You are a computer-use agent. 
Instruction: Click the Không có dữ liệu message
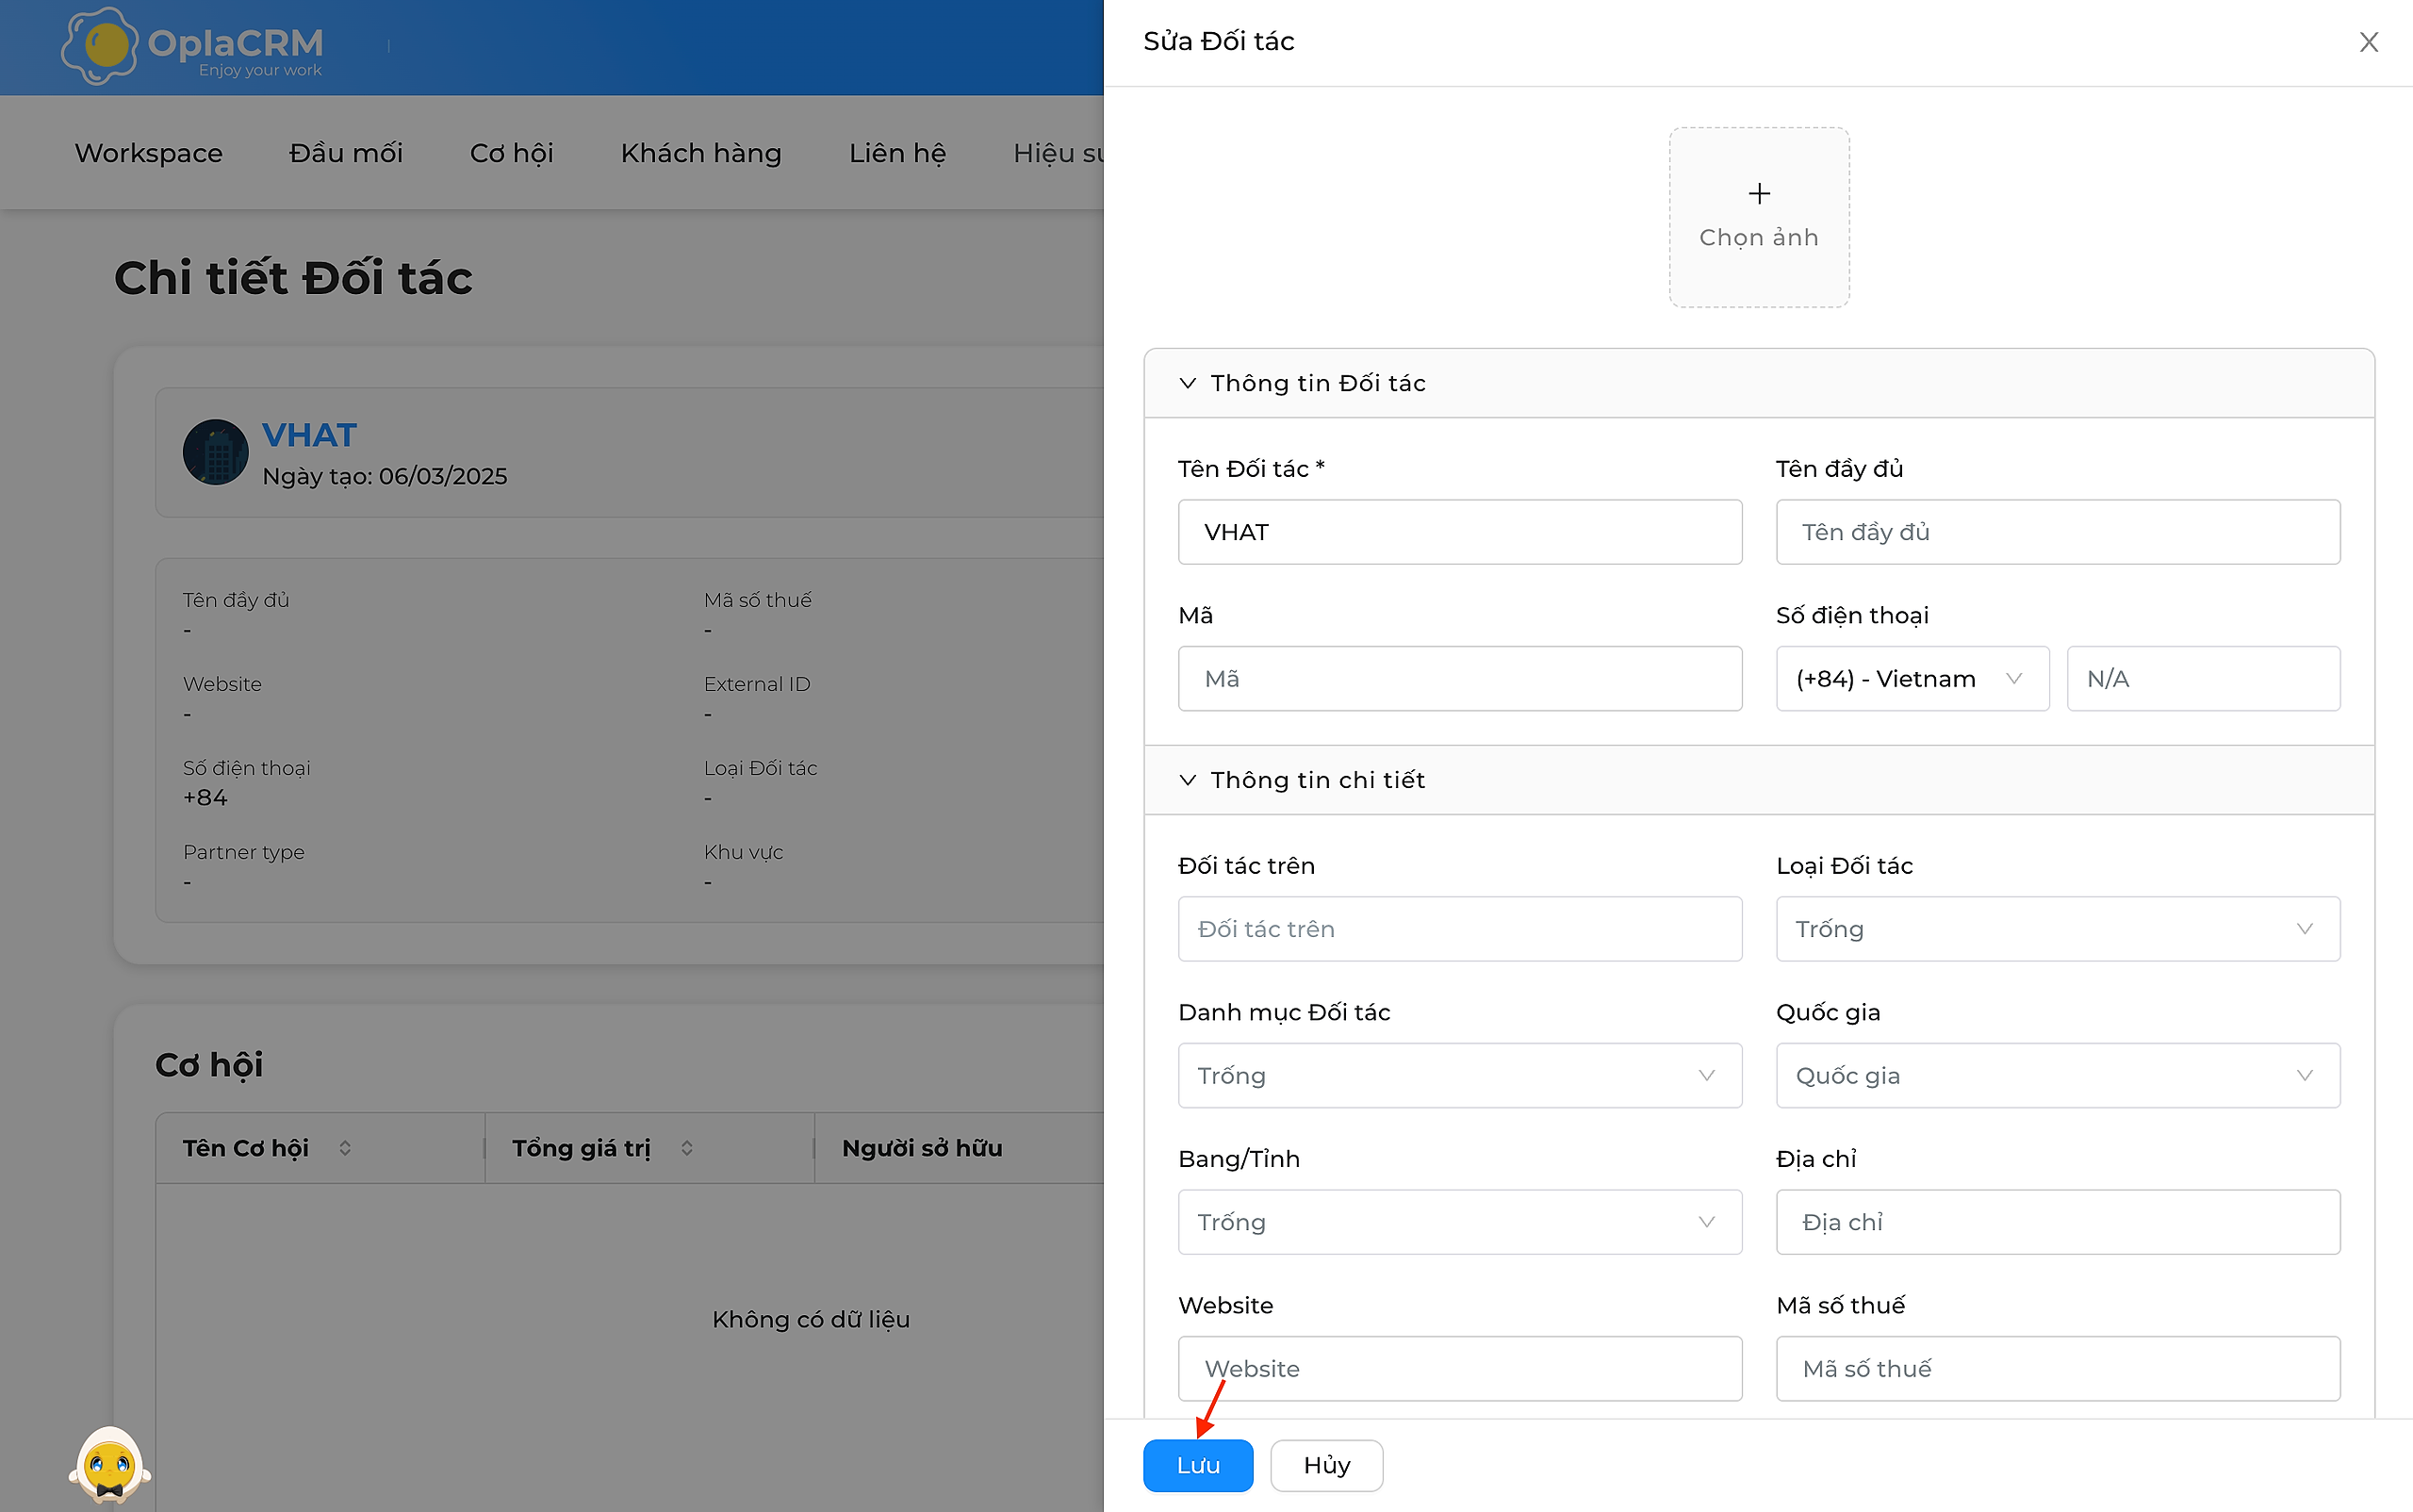[811, 1319]
